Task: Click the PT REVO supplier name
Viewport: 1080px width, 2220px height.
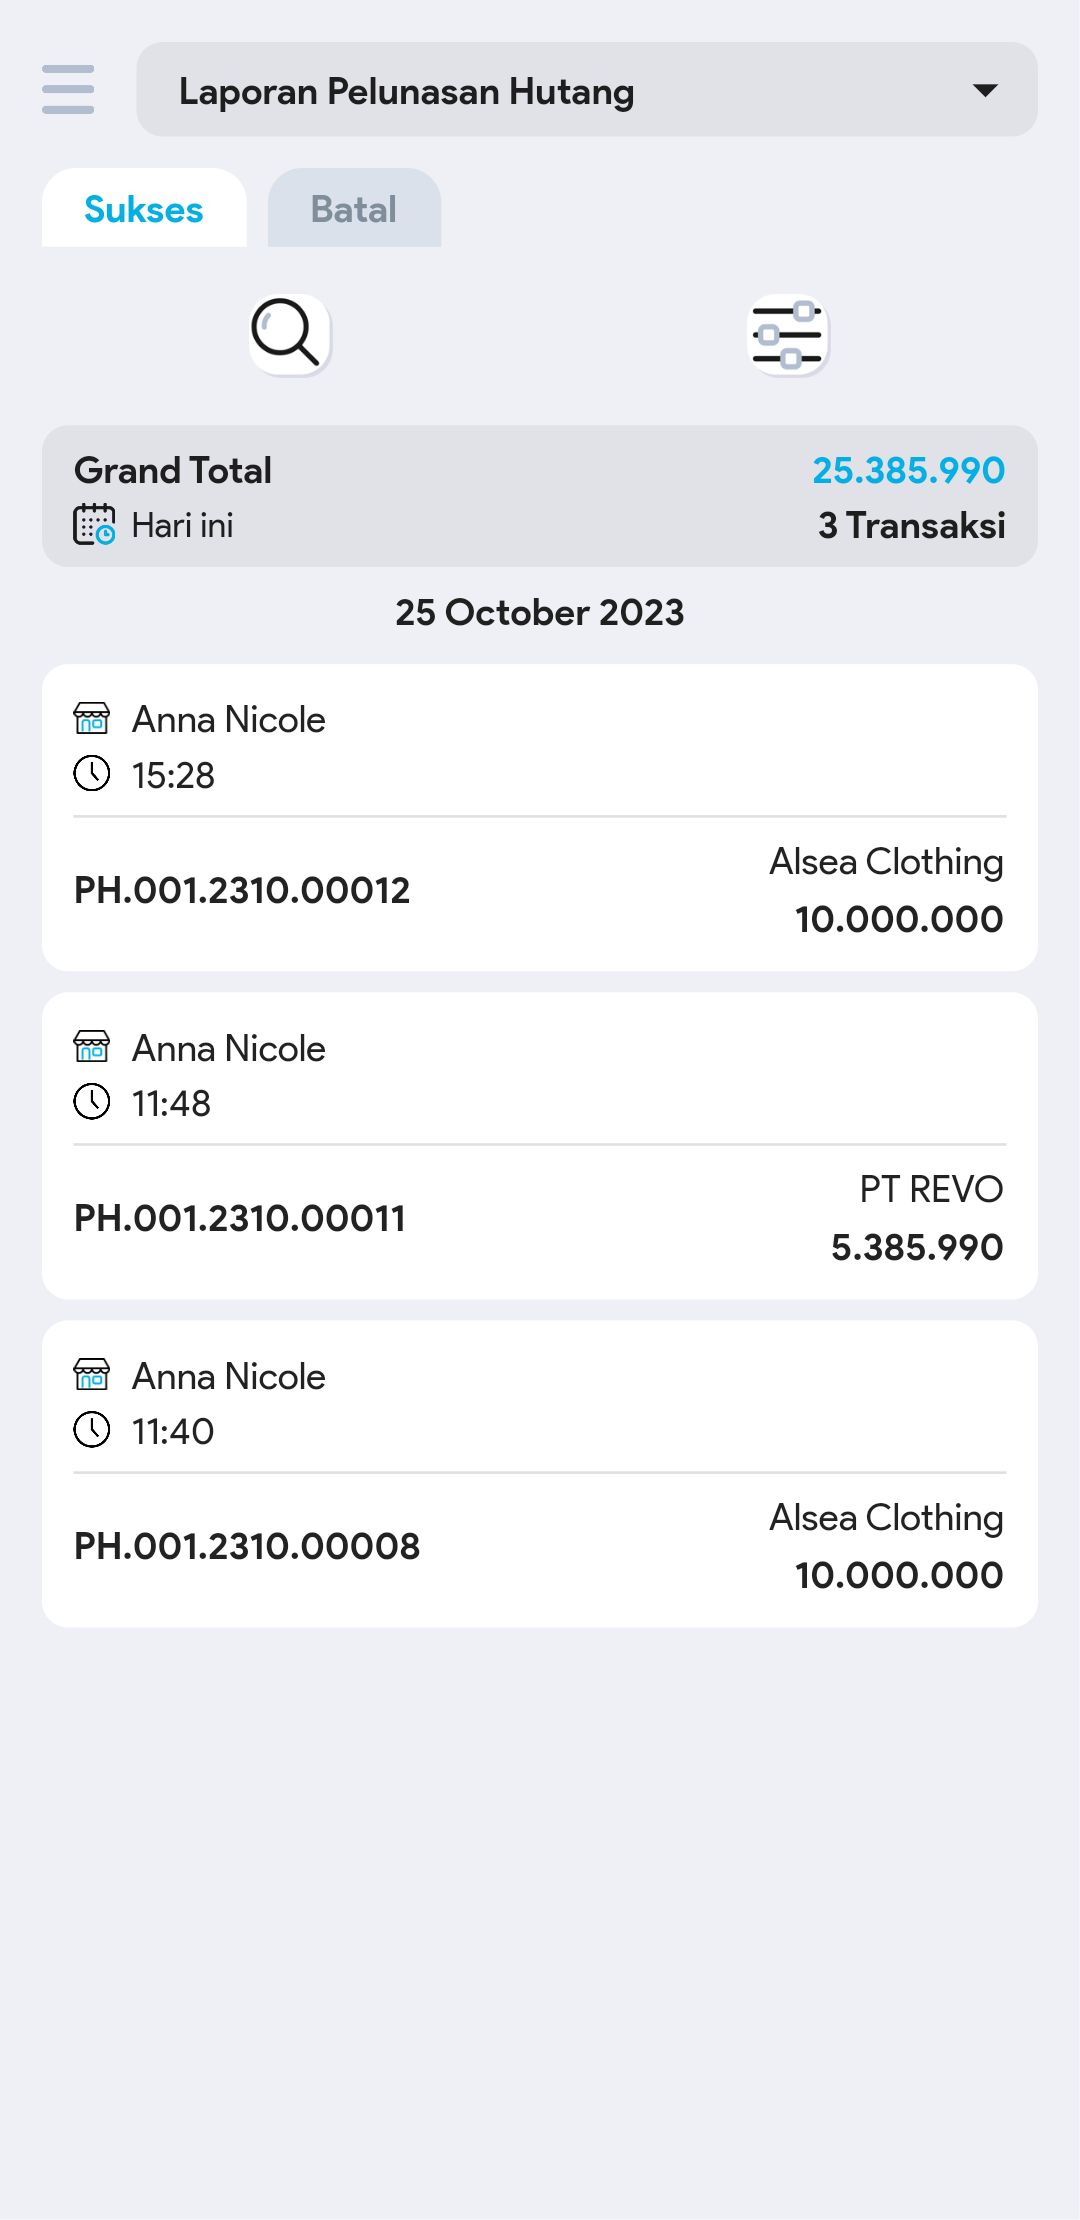Action: (x=931, y=1189)
